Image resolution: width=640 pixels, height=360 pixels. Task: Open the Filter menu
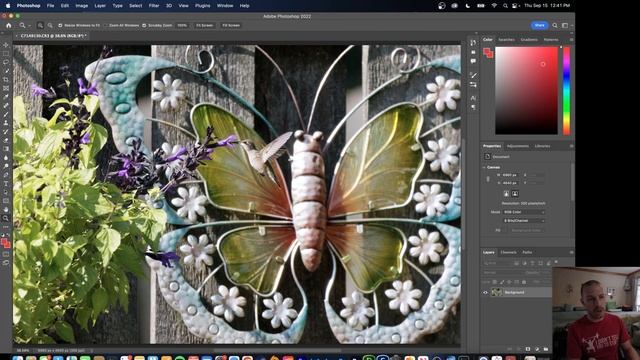154,6
